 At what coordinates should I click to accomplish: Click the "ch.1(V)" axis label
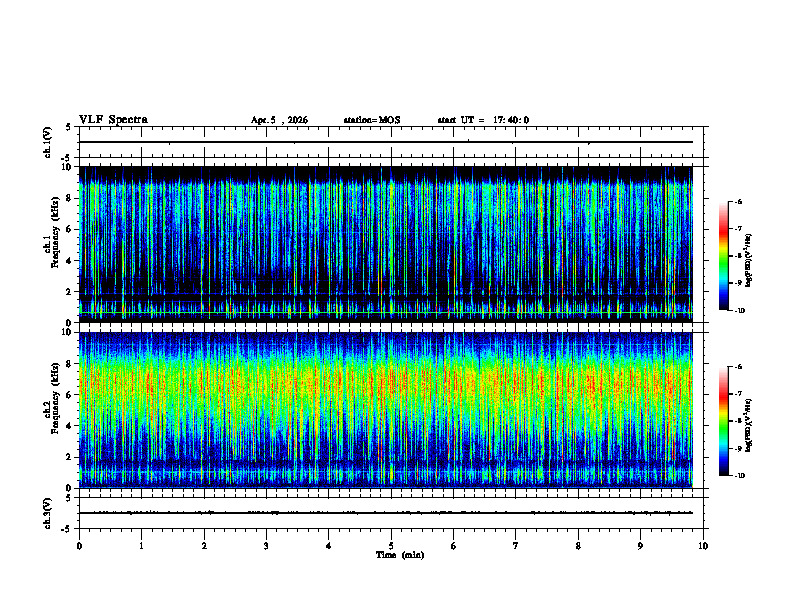point(48,142)
